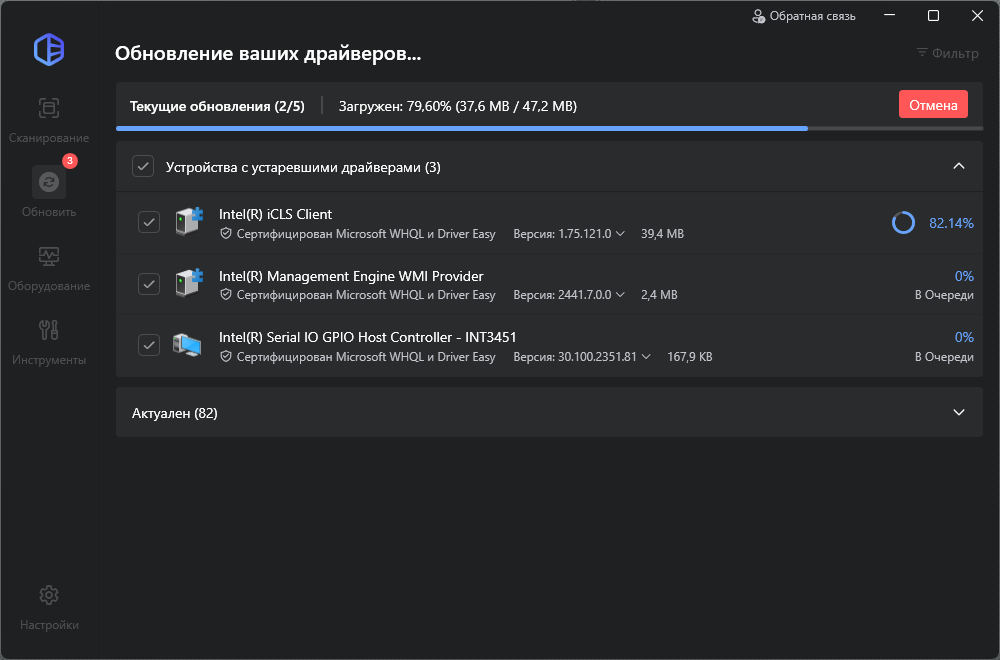This screenshot has height=660, width=1000.
Task: Click the red 3 notification badge
Action: pos(70,161)
